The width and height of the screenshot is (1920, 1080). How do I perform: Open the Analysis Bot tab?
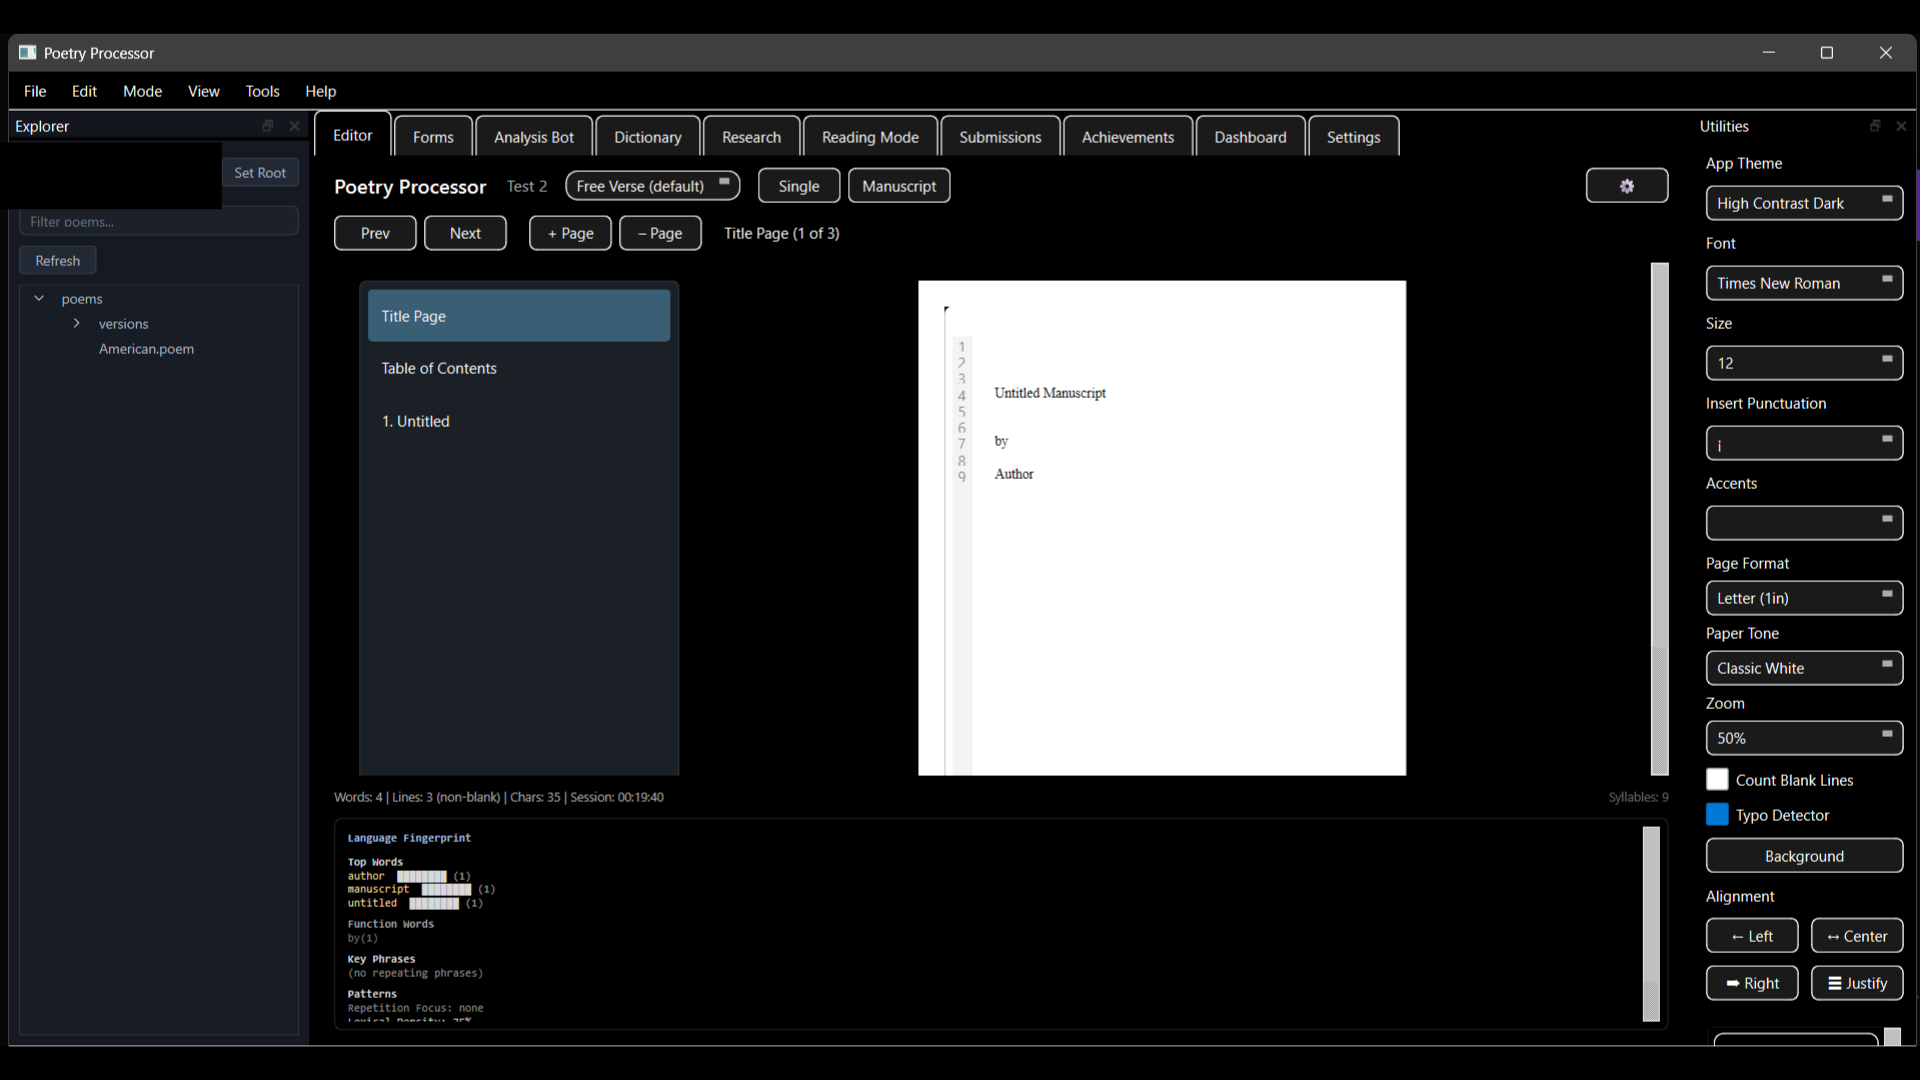click(533, 137)
